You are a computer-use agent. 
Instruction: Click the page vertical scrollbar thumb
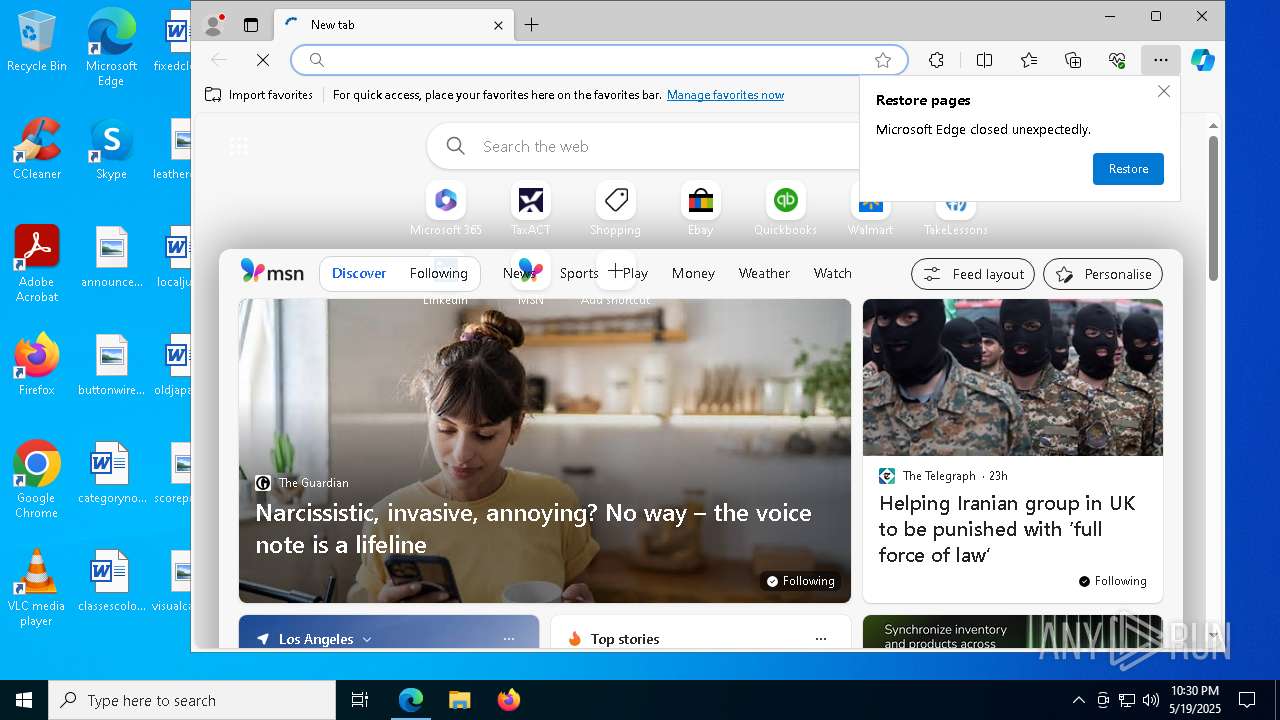(x=1213, y=207)
